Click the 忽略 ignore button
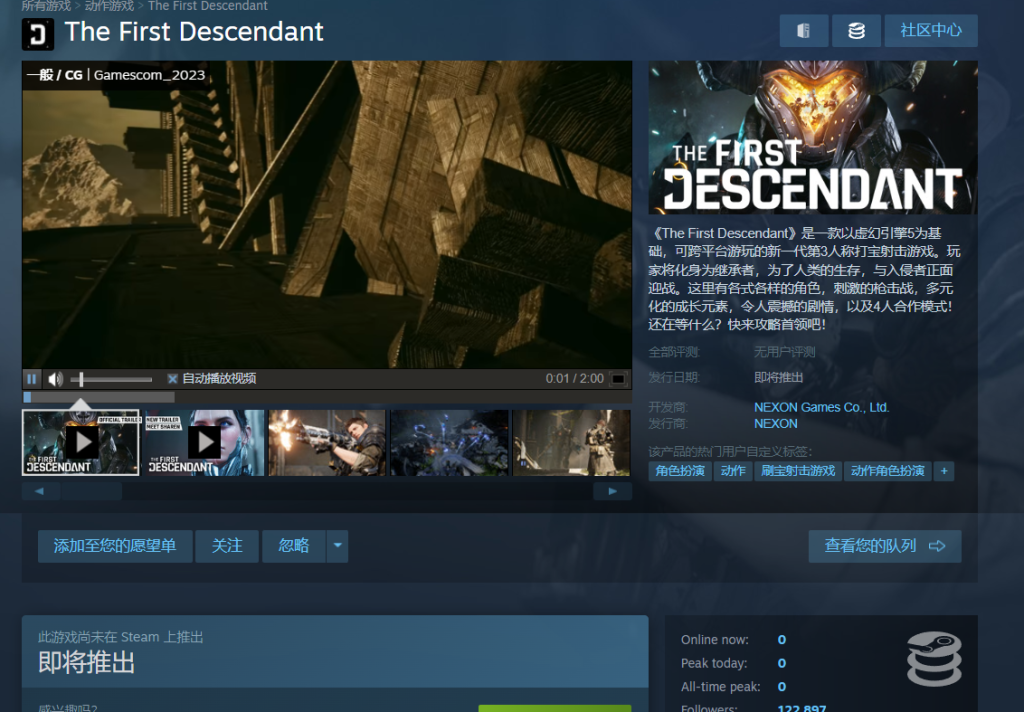This screenshot has height=712, width=1024. pyautogui.click(x=294, y=546)
